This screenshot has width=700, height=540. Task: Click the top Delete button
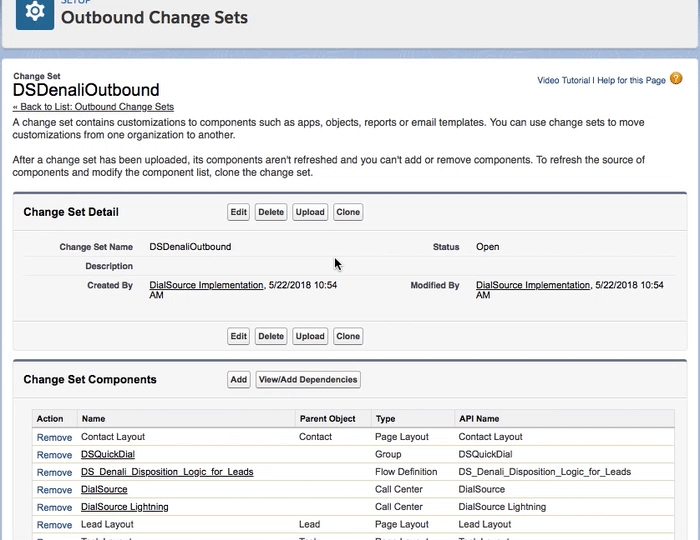(x=271, y=212)
